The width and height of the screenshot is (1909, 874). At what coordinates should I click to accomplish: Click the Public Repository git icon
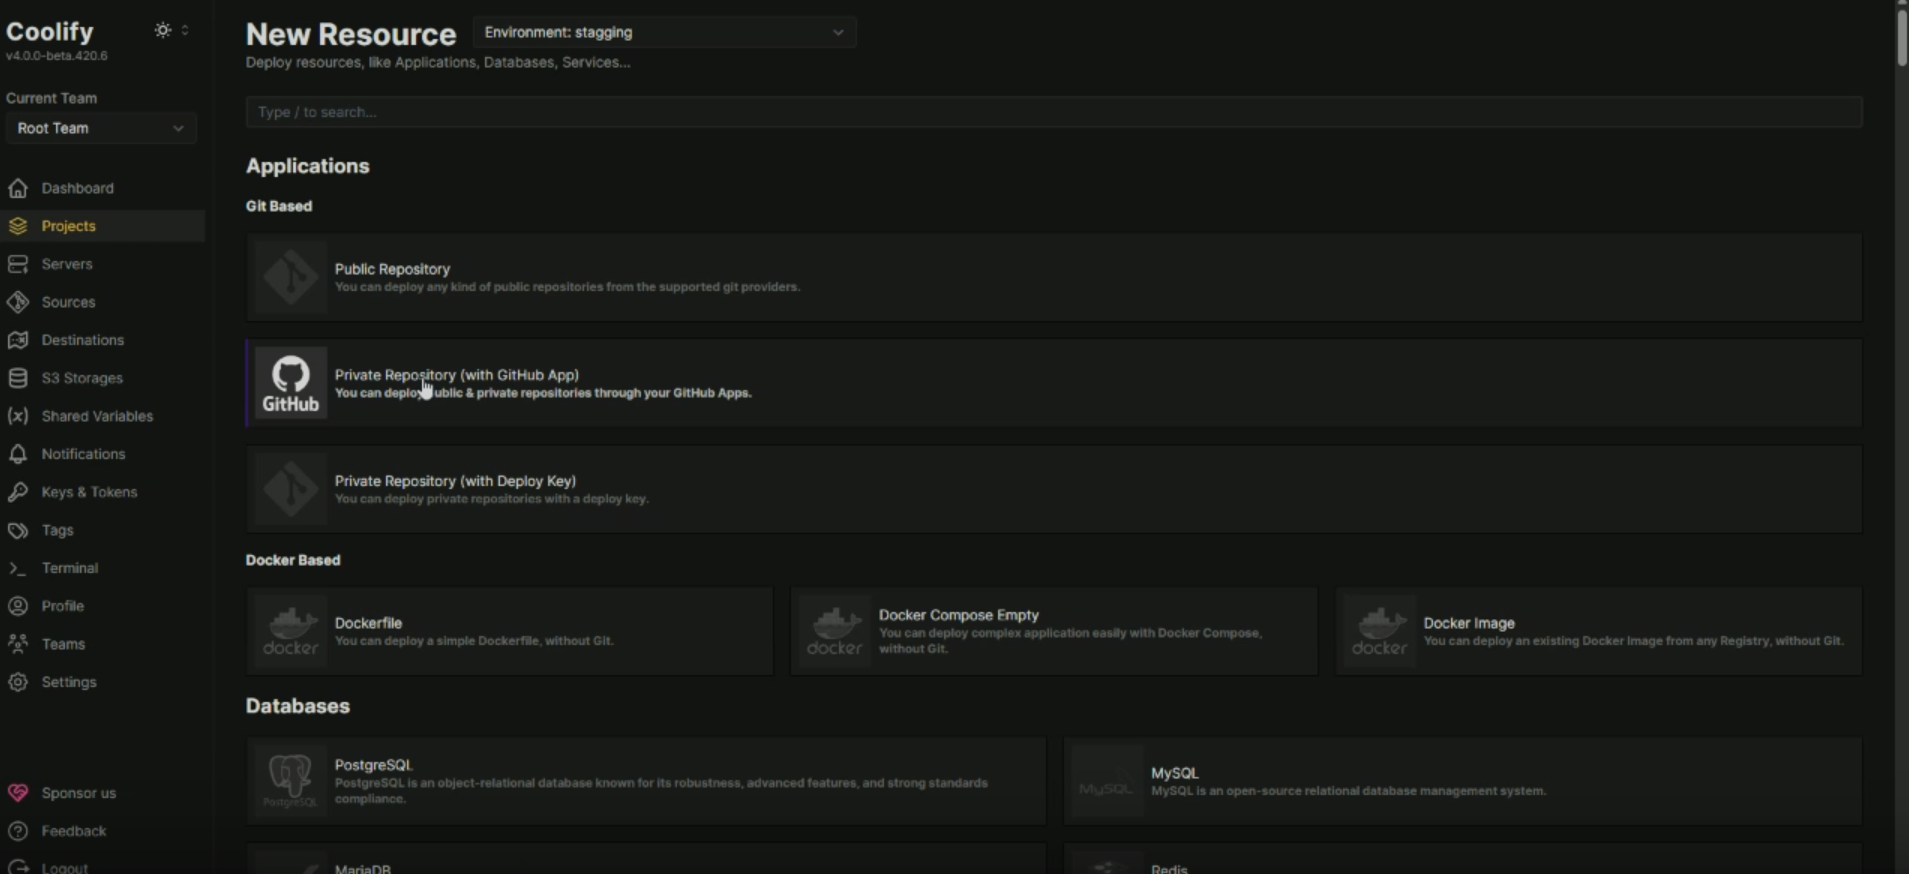[290, 277]
